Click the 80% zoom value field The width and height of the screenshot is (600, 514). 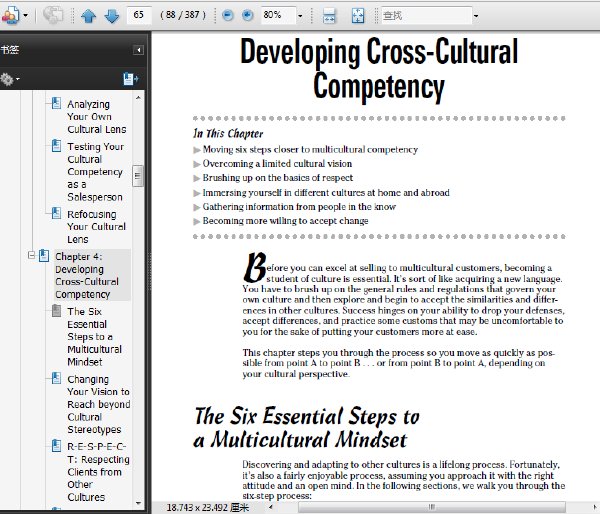click(278, 15)
